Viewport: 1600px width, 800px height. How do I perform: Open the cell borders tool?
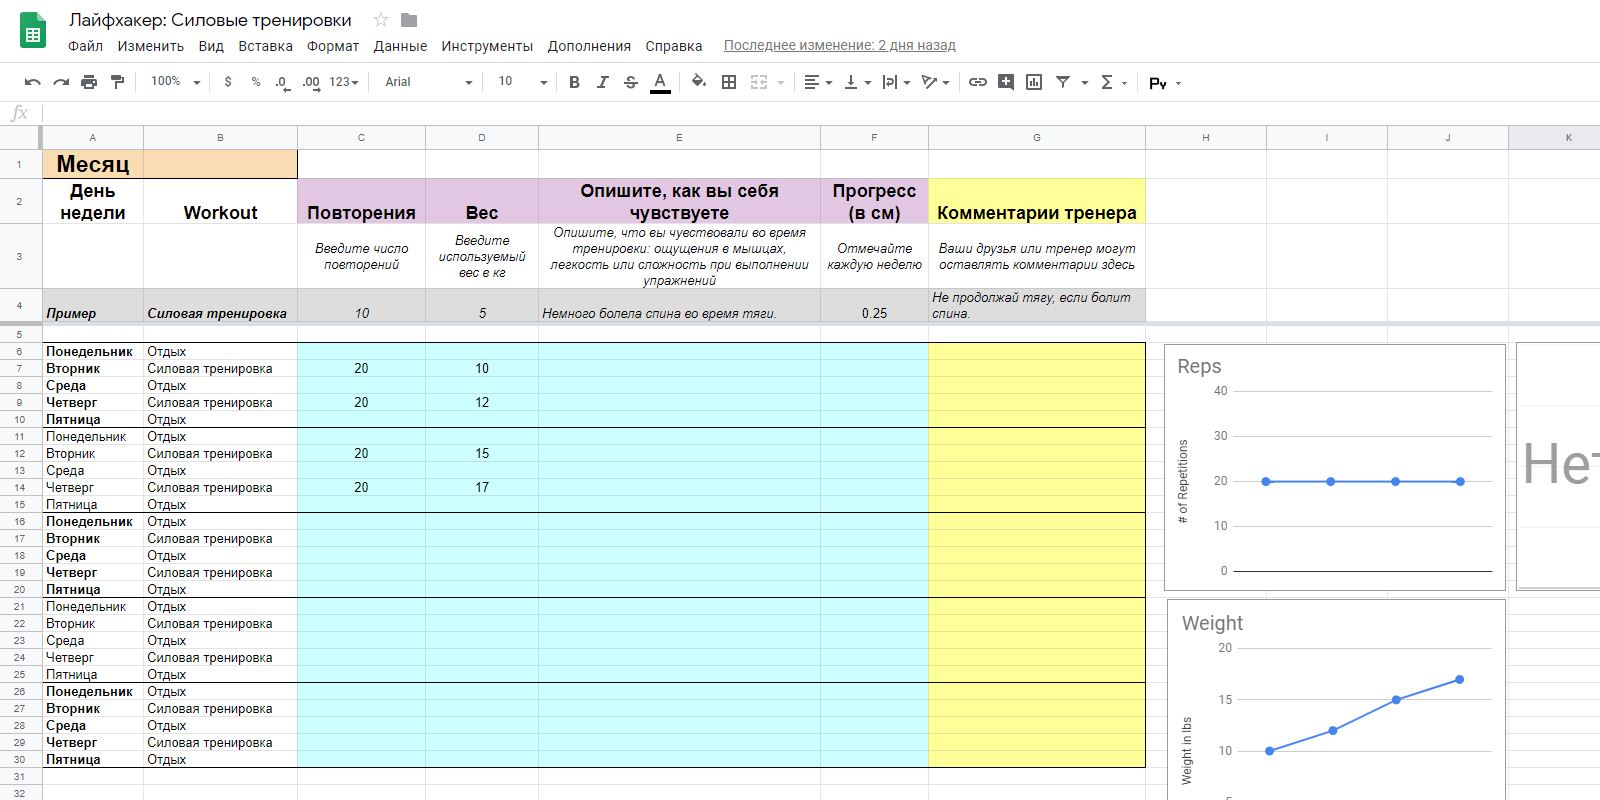(729, 82)
